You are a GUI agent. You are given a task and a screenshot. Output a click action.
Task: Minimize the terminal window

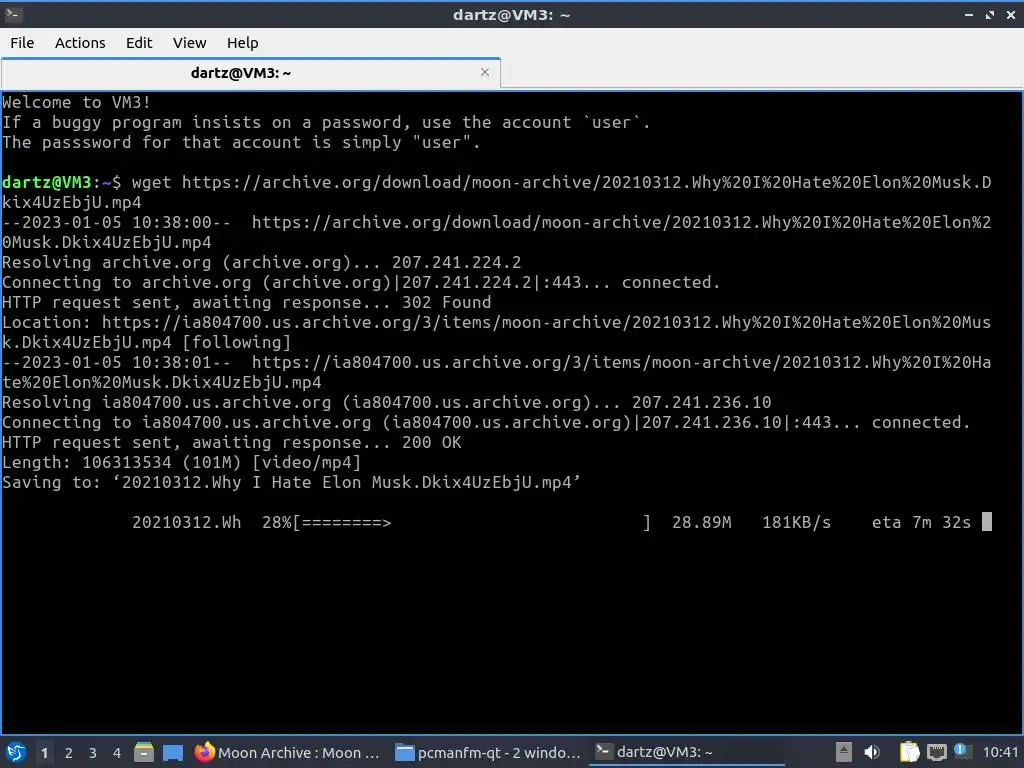(969, 14)
